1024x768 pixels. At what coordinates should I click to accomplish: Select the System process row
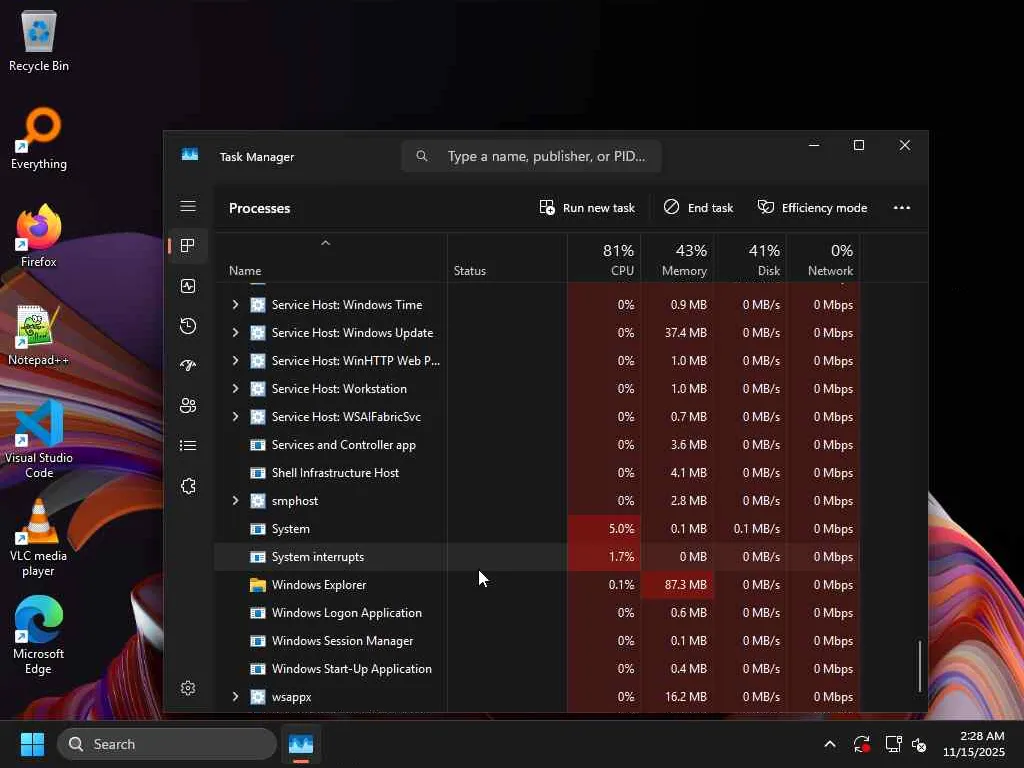[537, 529]
